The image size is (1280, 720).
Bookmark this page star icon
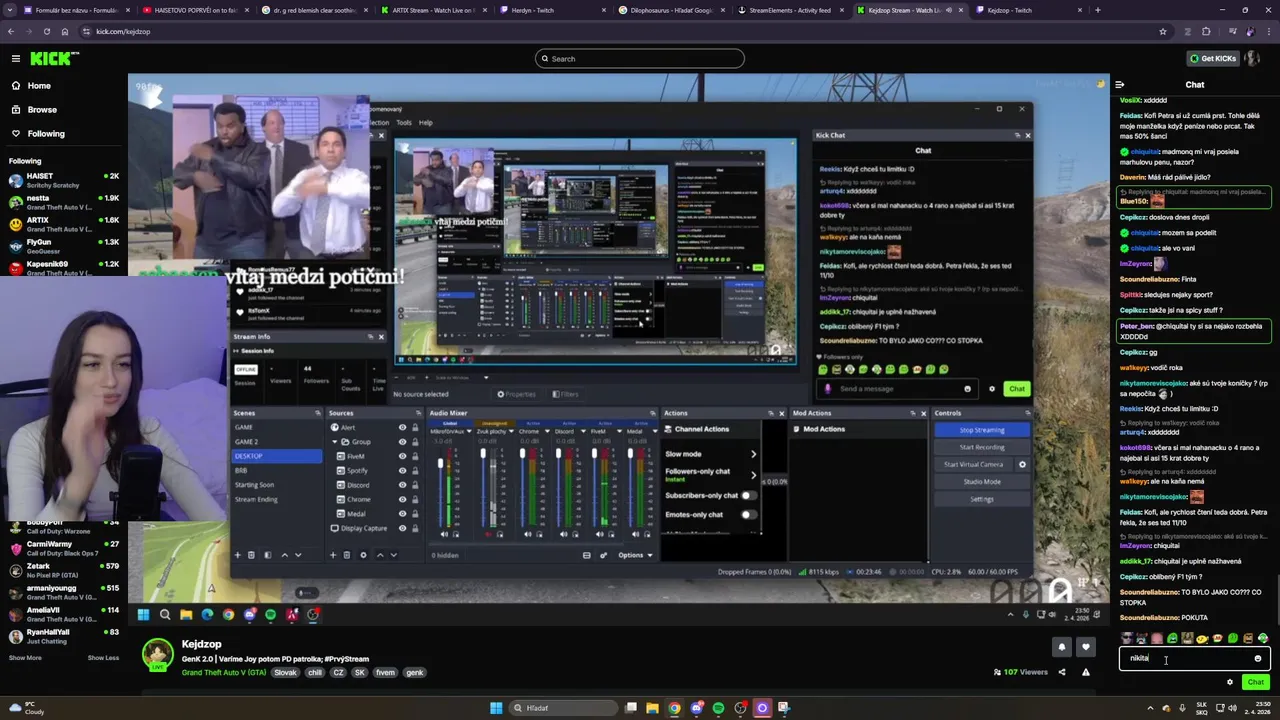tap(1162, 31)
